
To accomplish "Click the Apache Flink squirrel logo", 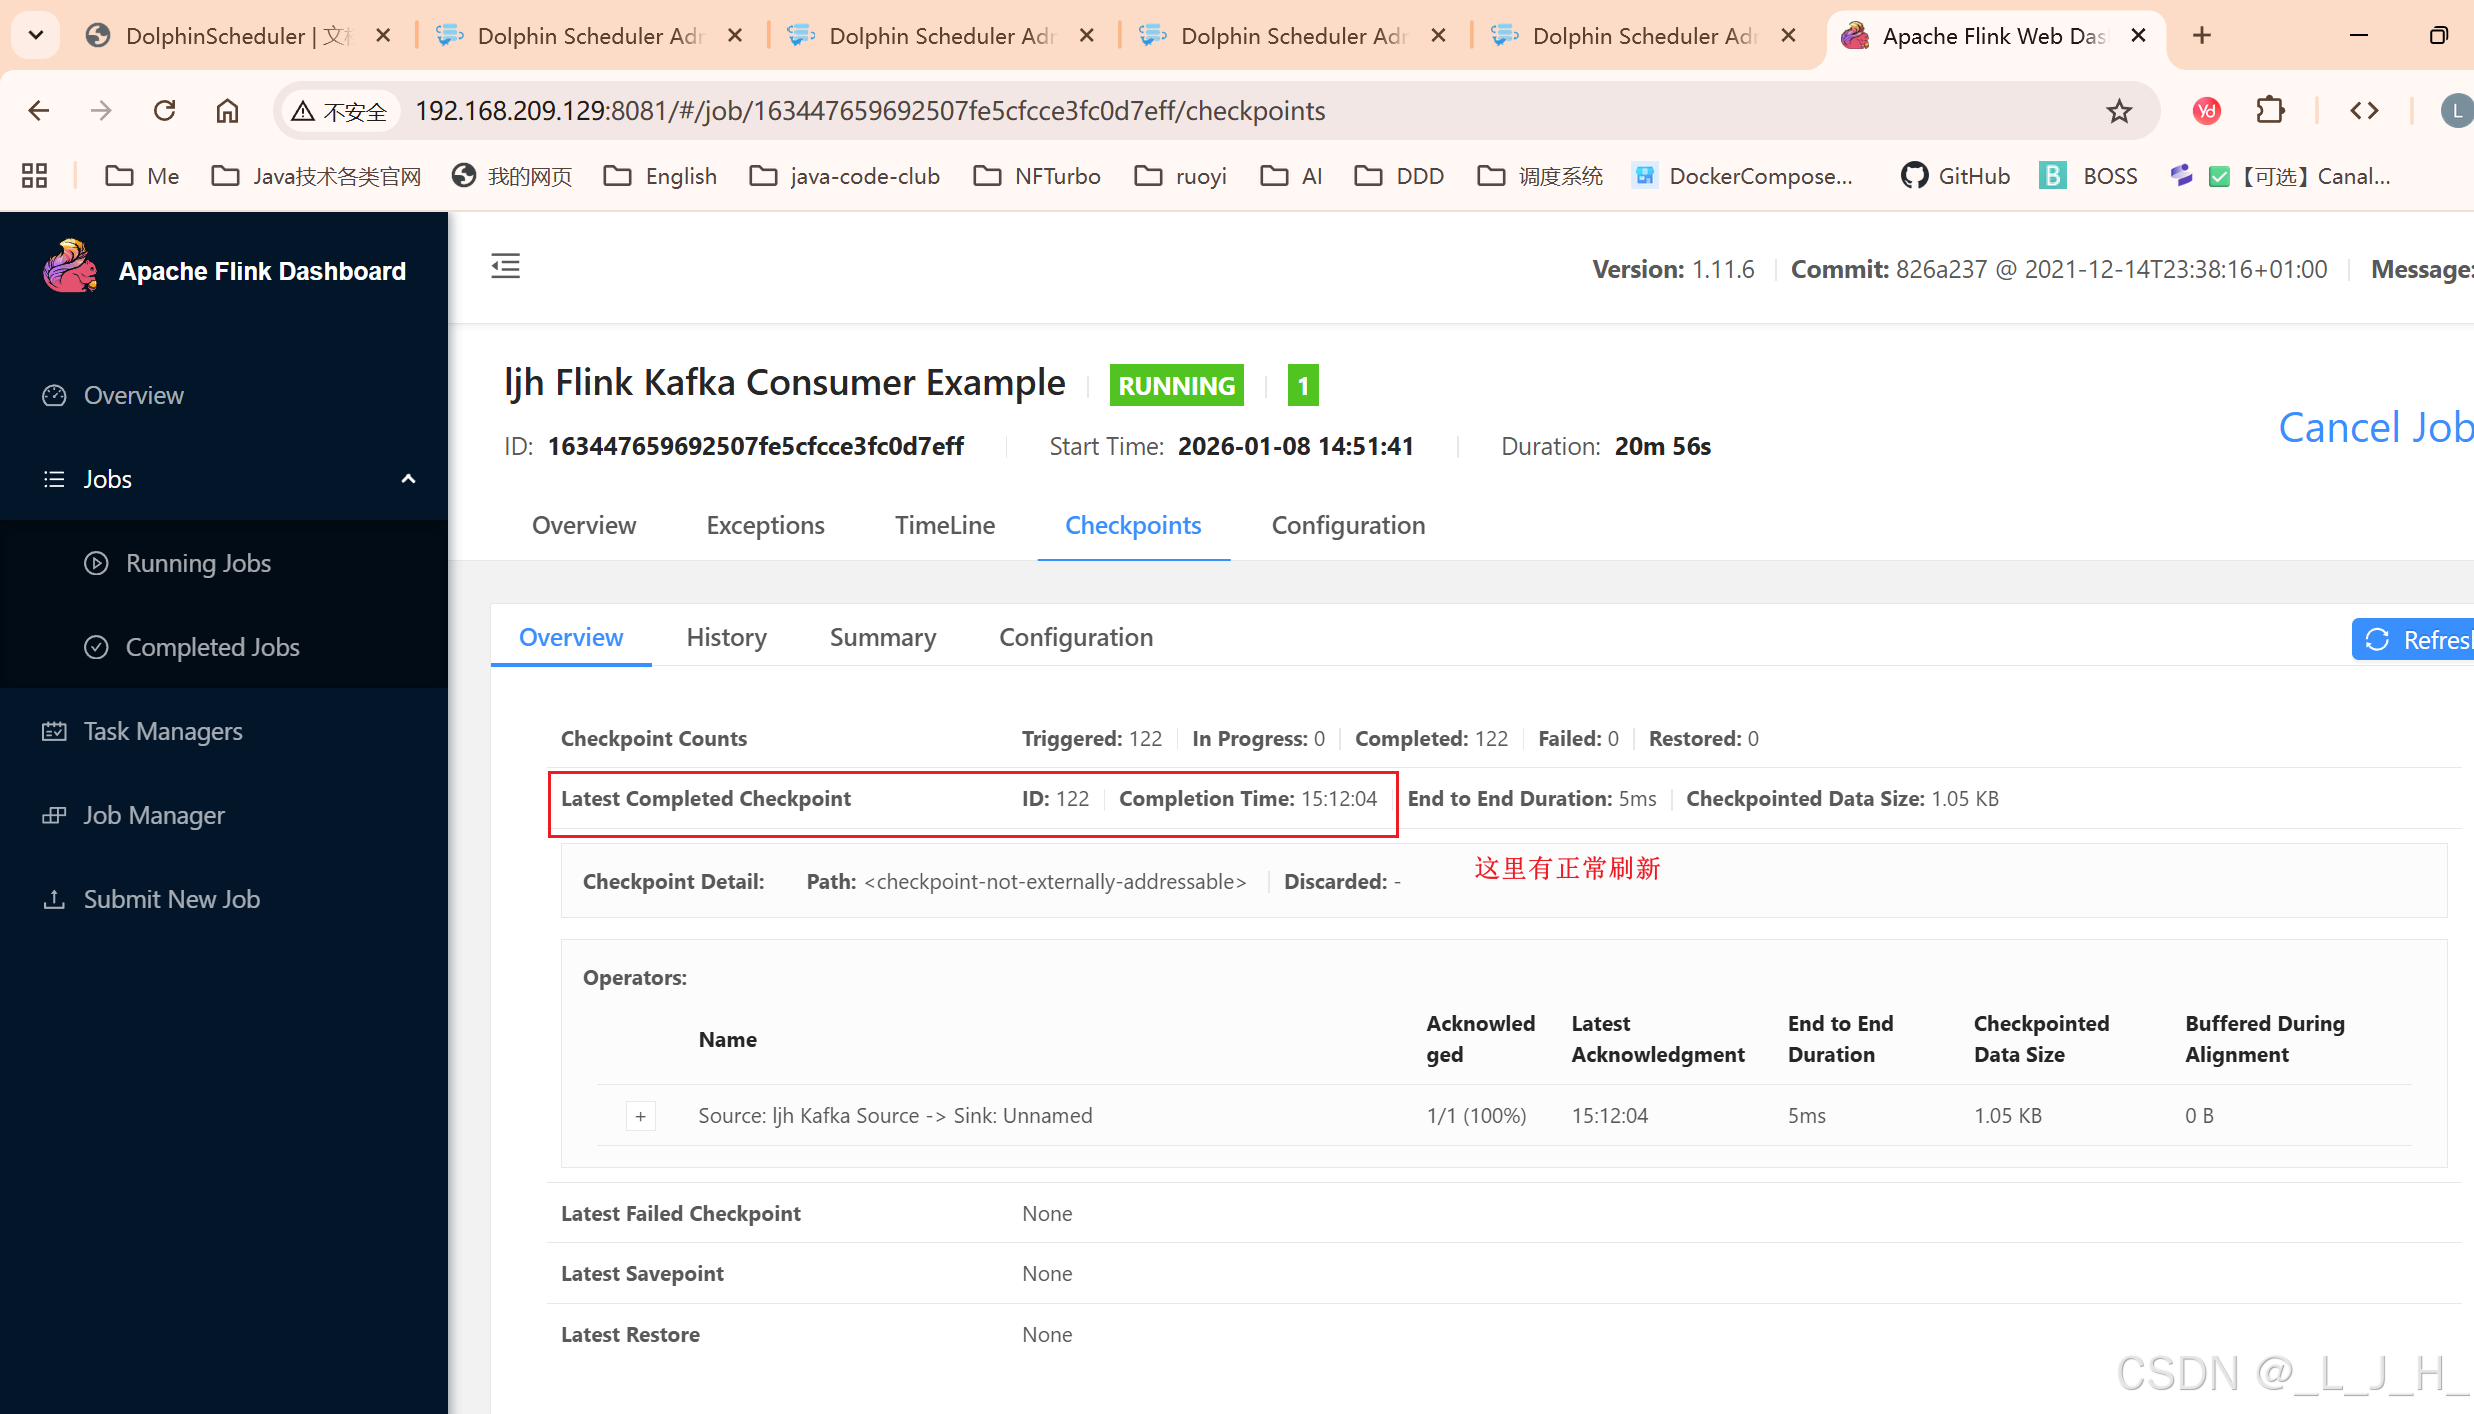I will click(70, 268).
